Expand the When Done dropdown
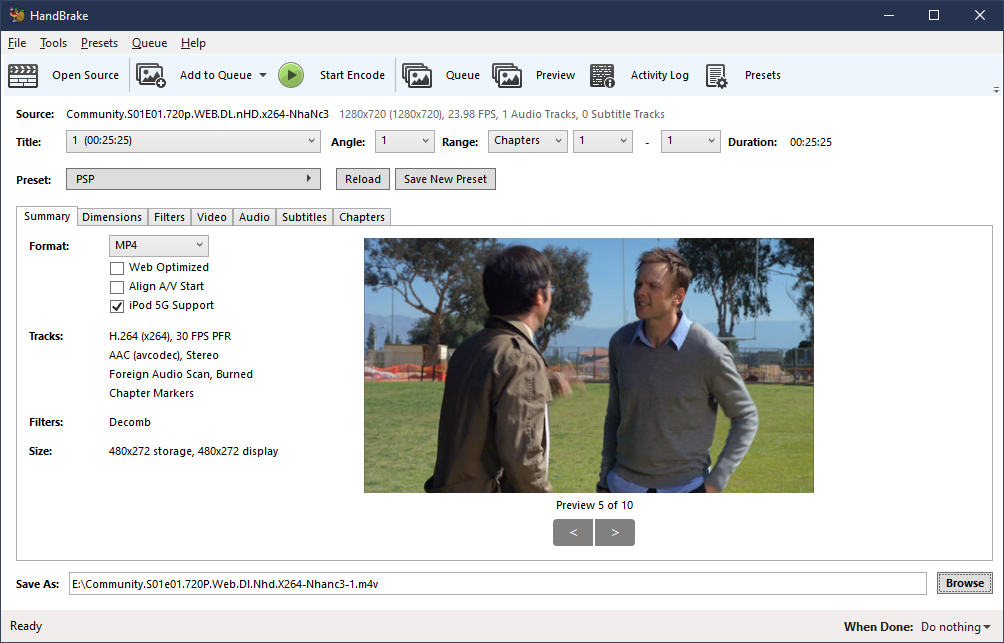This screenshot has width=1004, height=643. pos(955,627)
